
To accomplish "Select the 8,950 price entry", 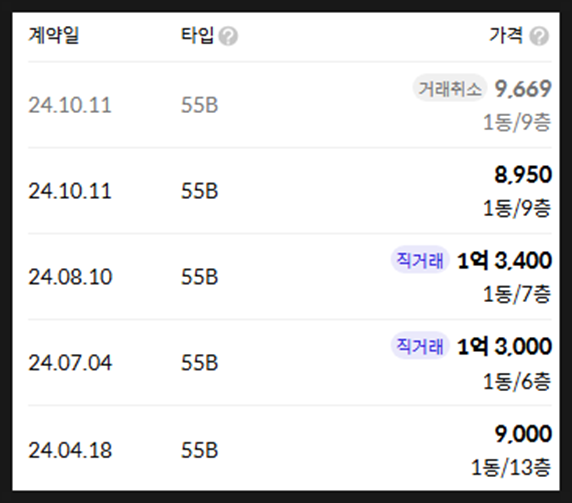I will coord(523,175).
